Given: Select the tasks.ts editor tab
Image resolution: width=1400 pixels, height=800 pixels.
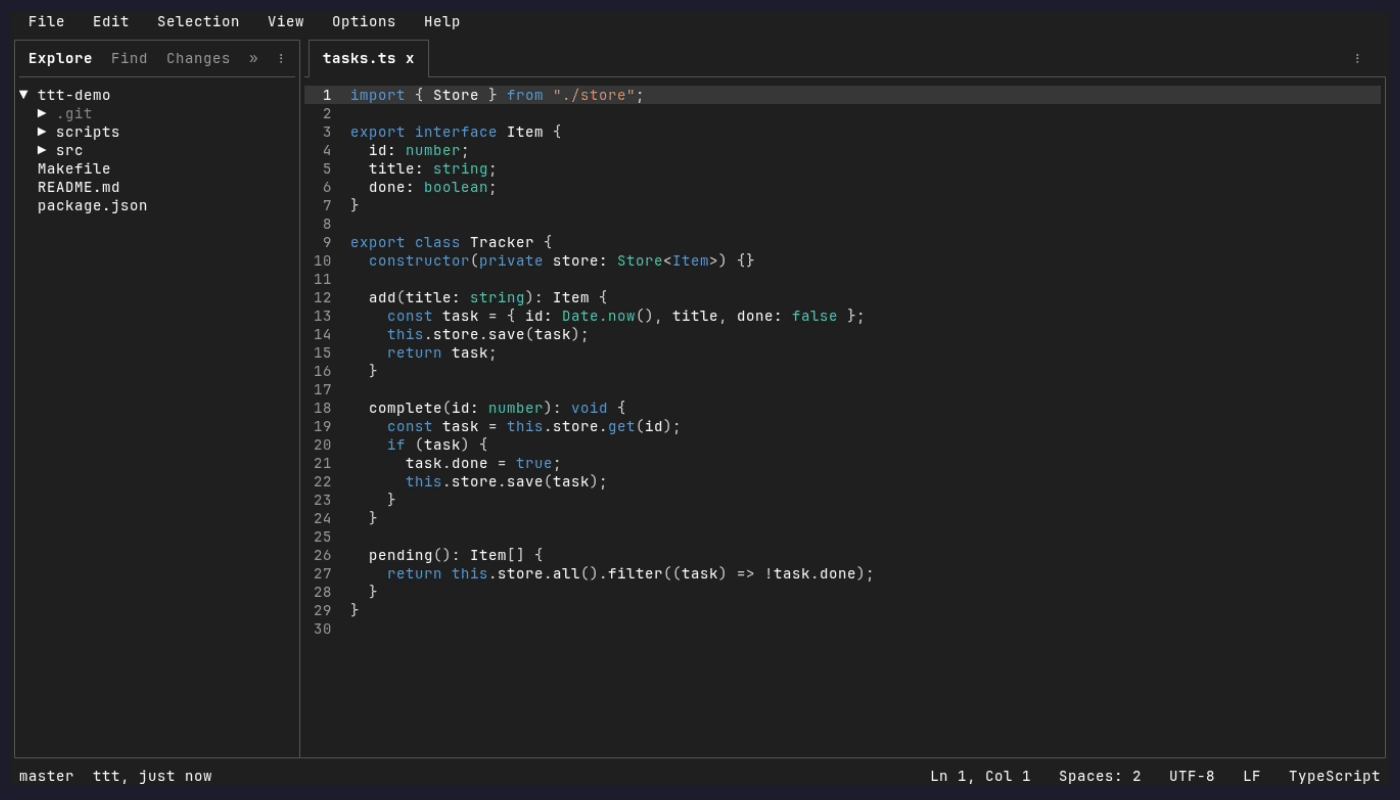Looking at the screenshot, I should click(368, 58).
